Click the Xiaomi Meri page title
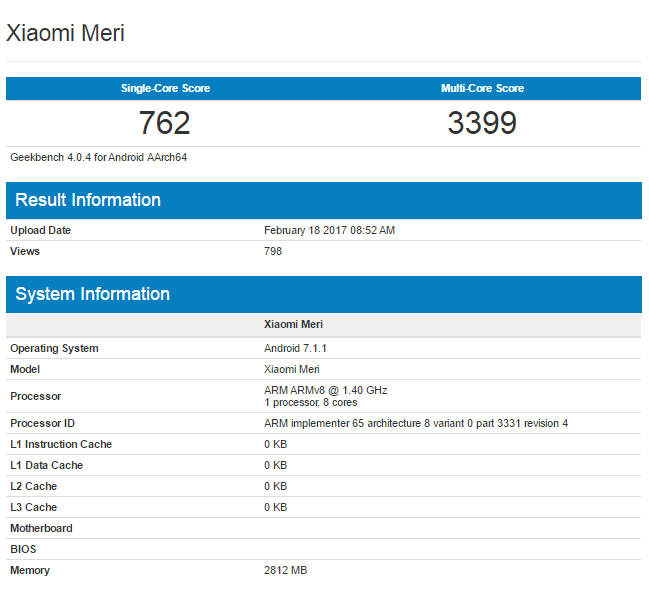The width and height of the screenshot is (649, 592). 65,33
